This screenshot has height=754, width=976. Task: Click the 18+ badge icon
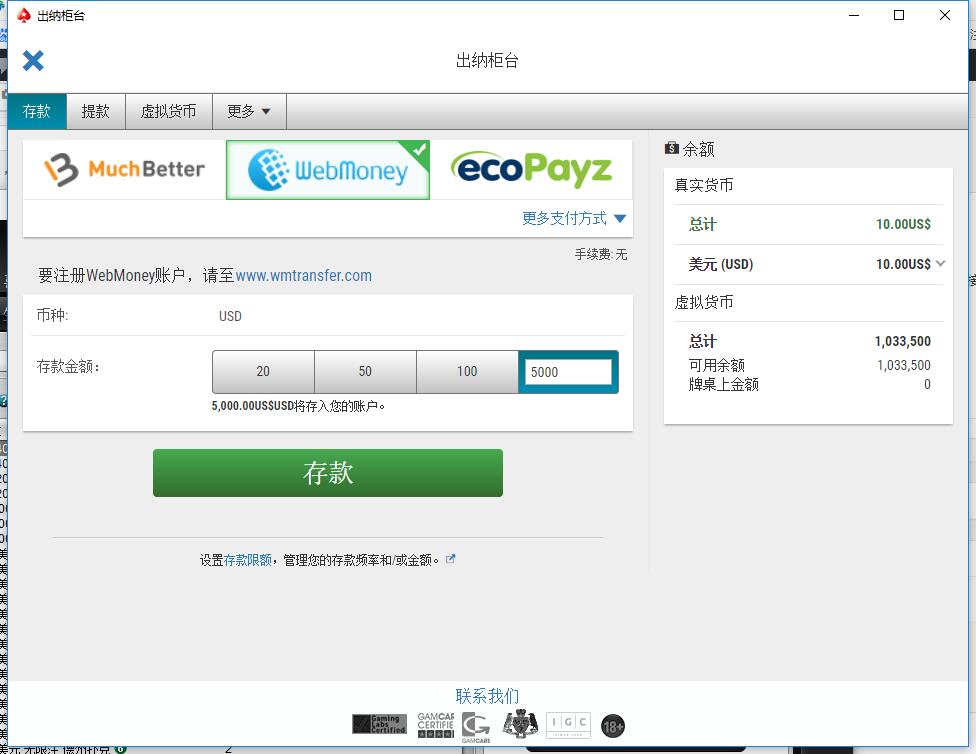coord(613,726)
